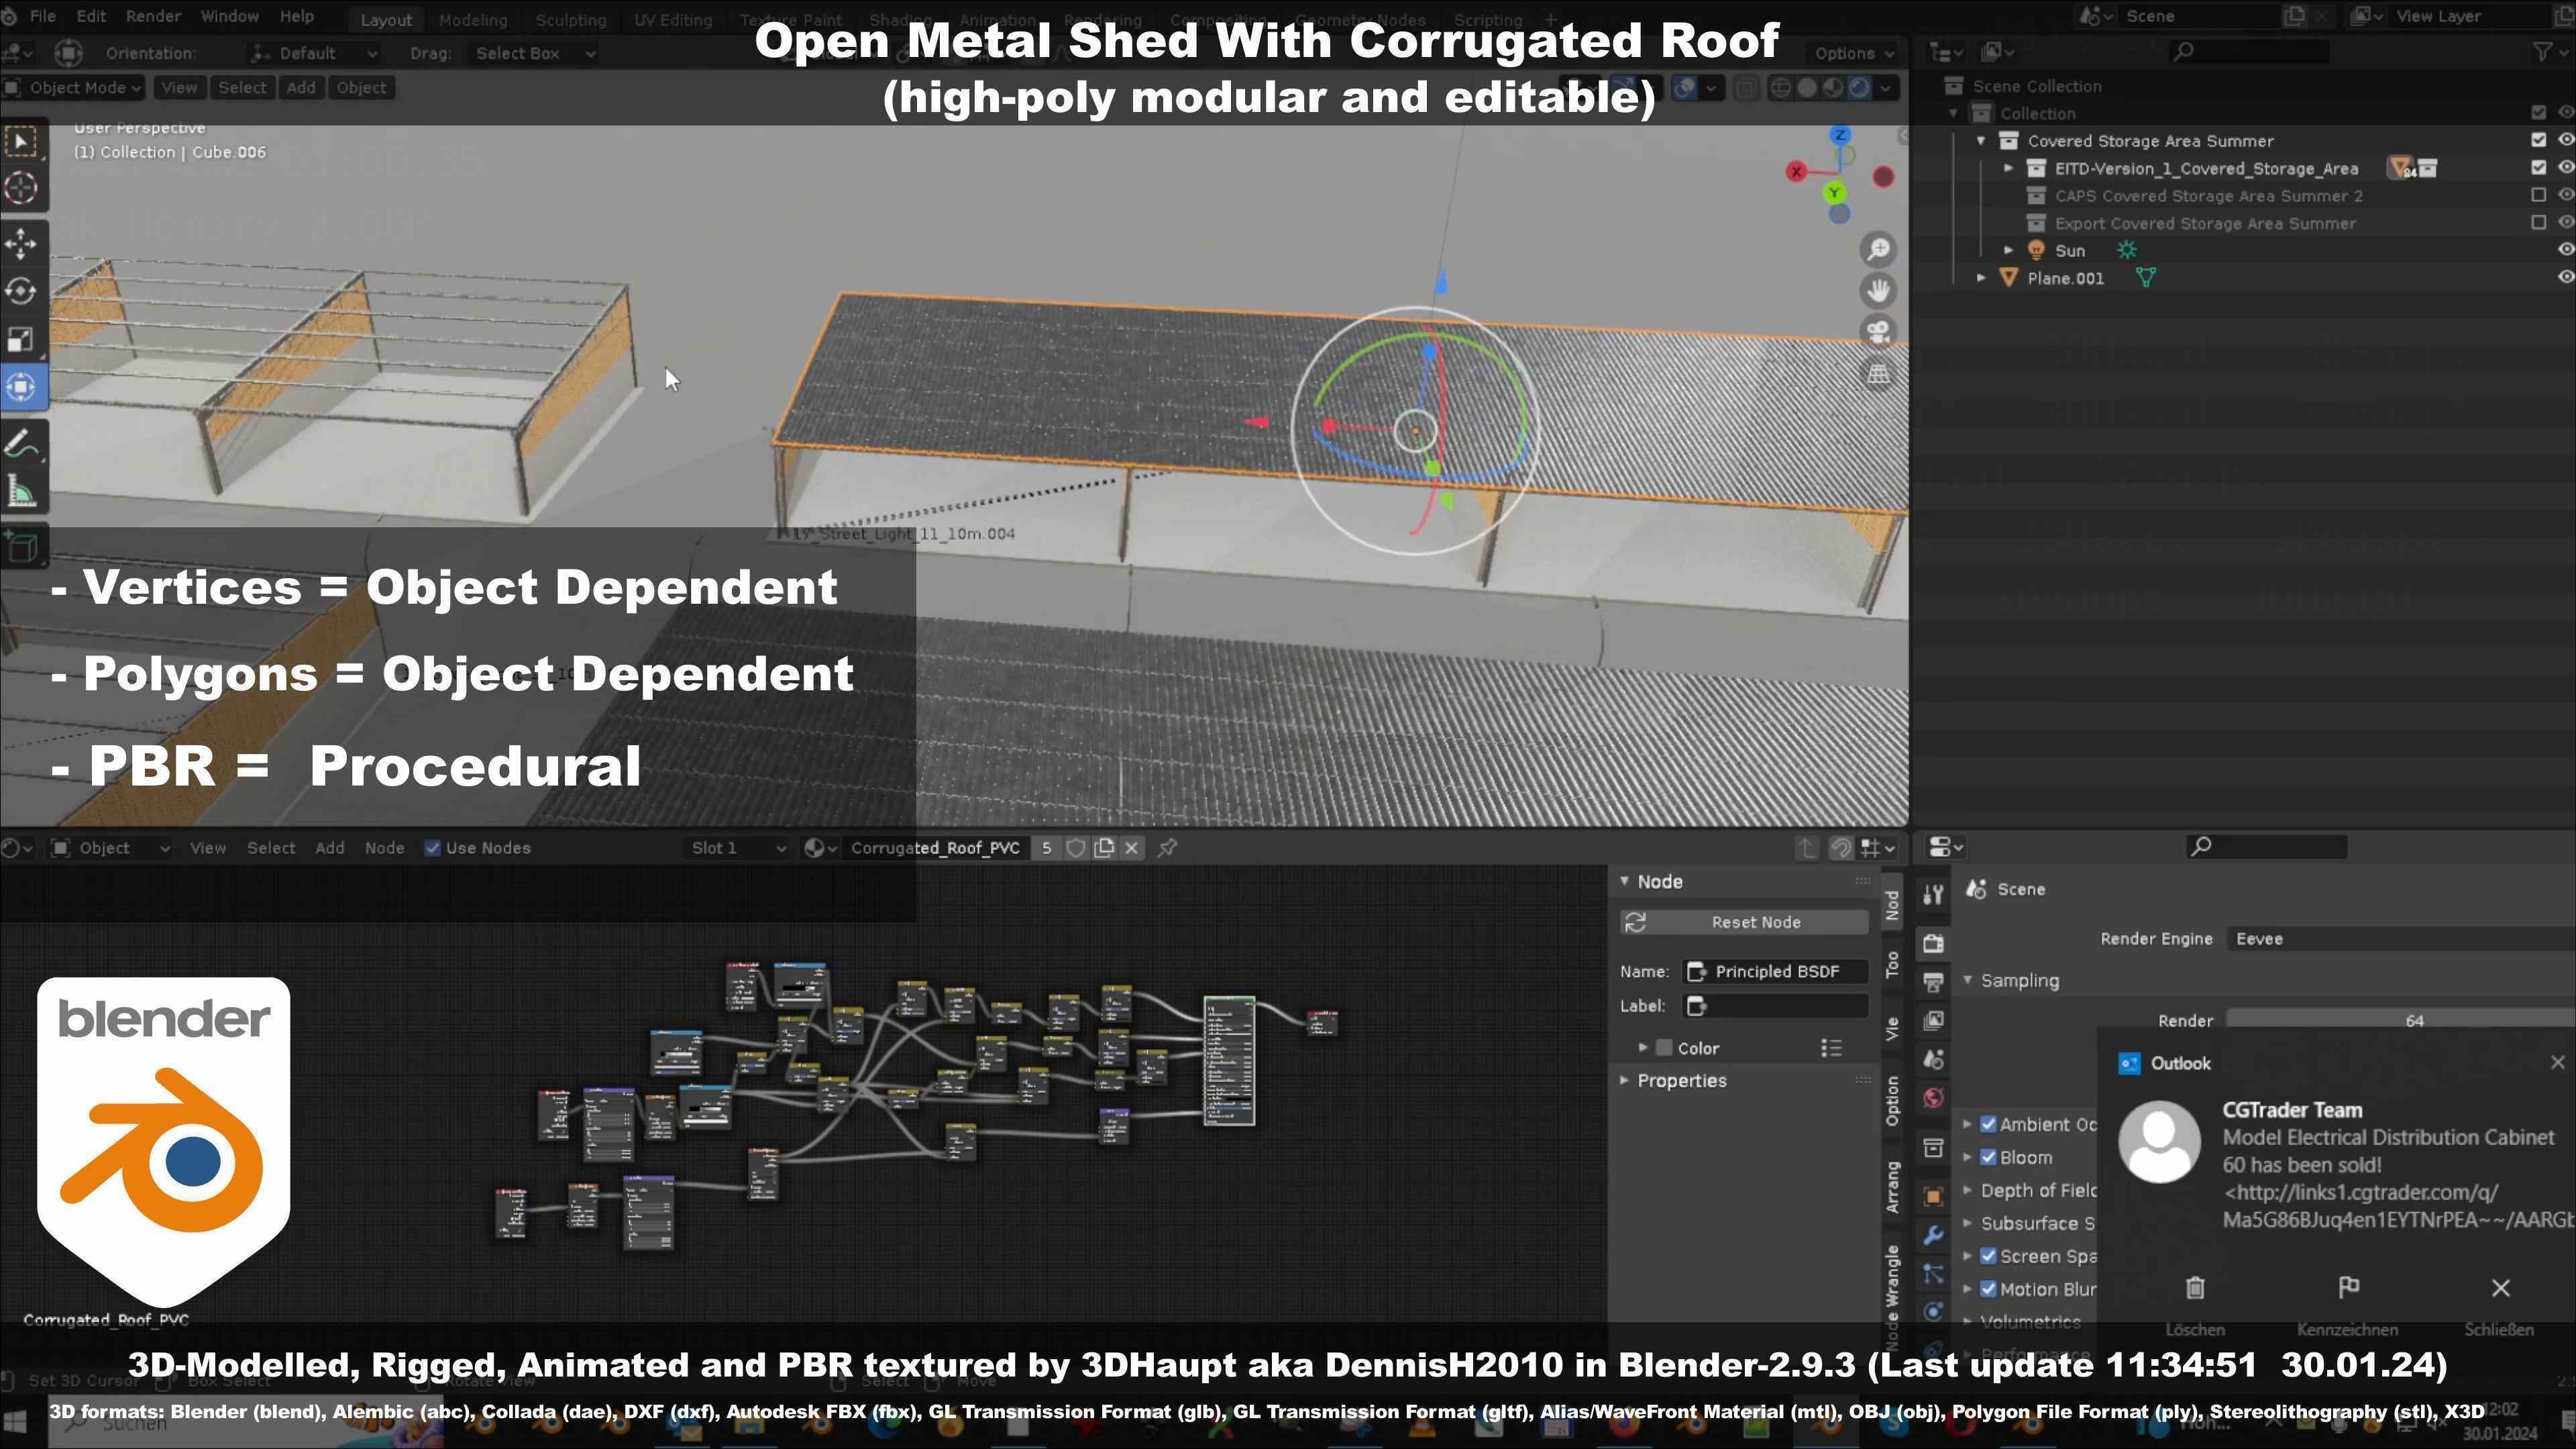The height and width of the screenshot is (1449, 2576).
Task: Open the Render properties tab
Action: click(x=1933, y=943)
